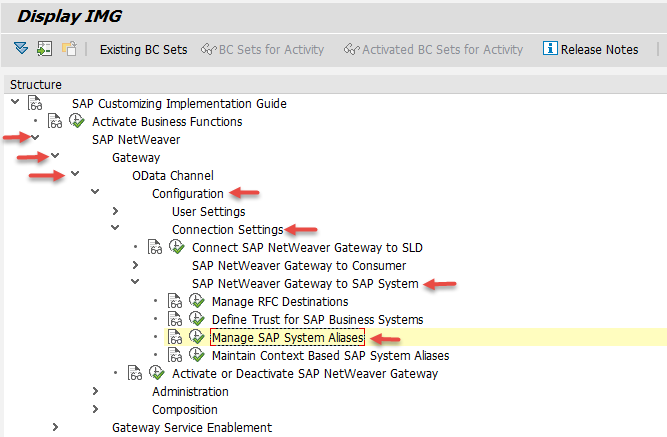The image size is (667, 437).
Task: Open documentation icon for Manage RFC Destinations
Action: [x=176, y=302]
